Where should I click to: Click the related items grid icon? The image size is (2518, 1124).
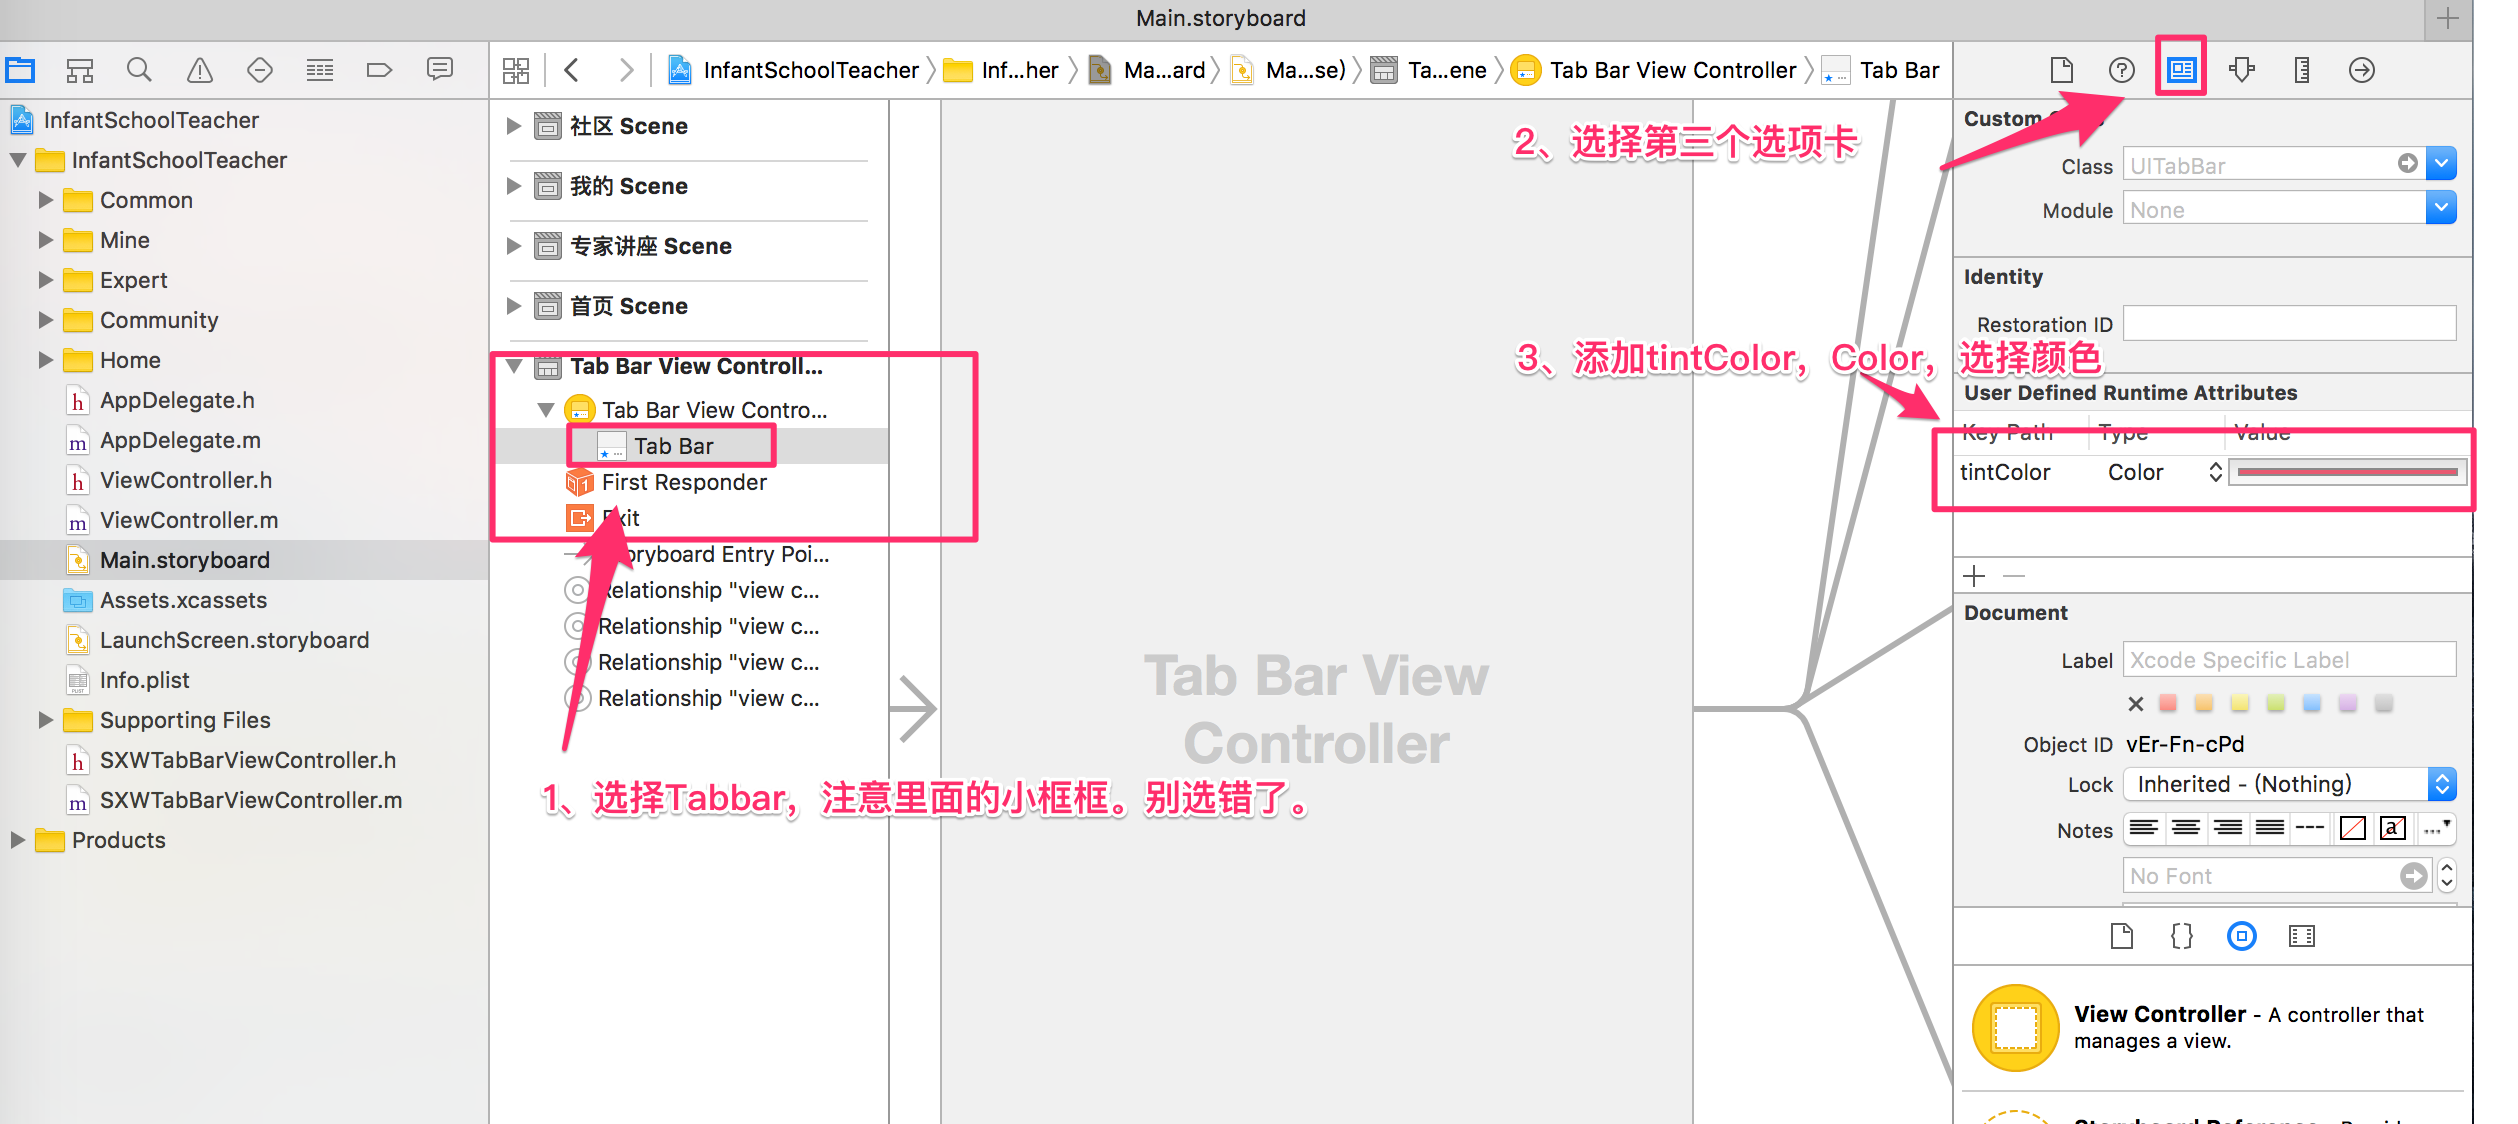pyautogui.click(x=516, y=70)
